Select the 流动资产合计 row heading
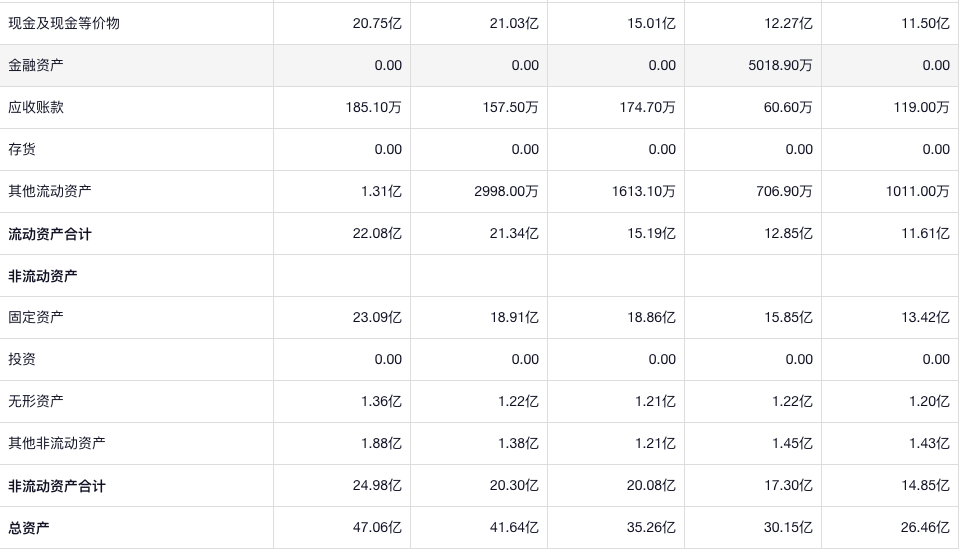The width and height of the screenshot is (959, 549). coord(50,234)
